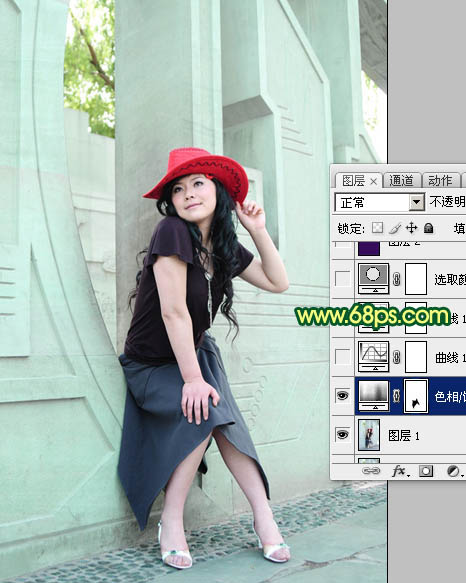Screen dimensions: 466x583
Task: Click the link layers chain icon
Action: coord(371,471)
